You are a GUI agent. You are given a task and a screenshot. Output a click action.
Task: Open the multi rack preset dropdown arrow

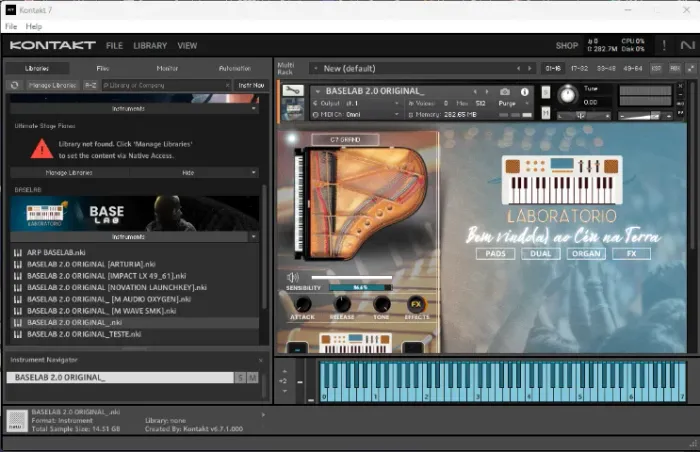coord(316,68)
